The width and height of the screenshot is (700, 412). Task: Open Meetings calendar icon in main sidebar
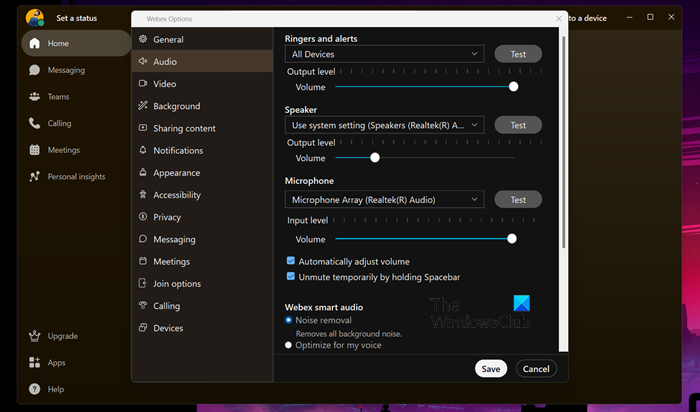click(x=34, y=150)
